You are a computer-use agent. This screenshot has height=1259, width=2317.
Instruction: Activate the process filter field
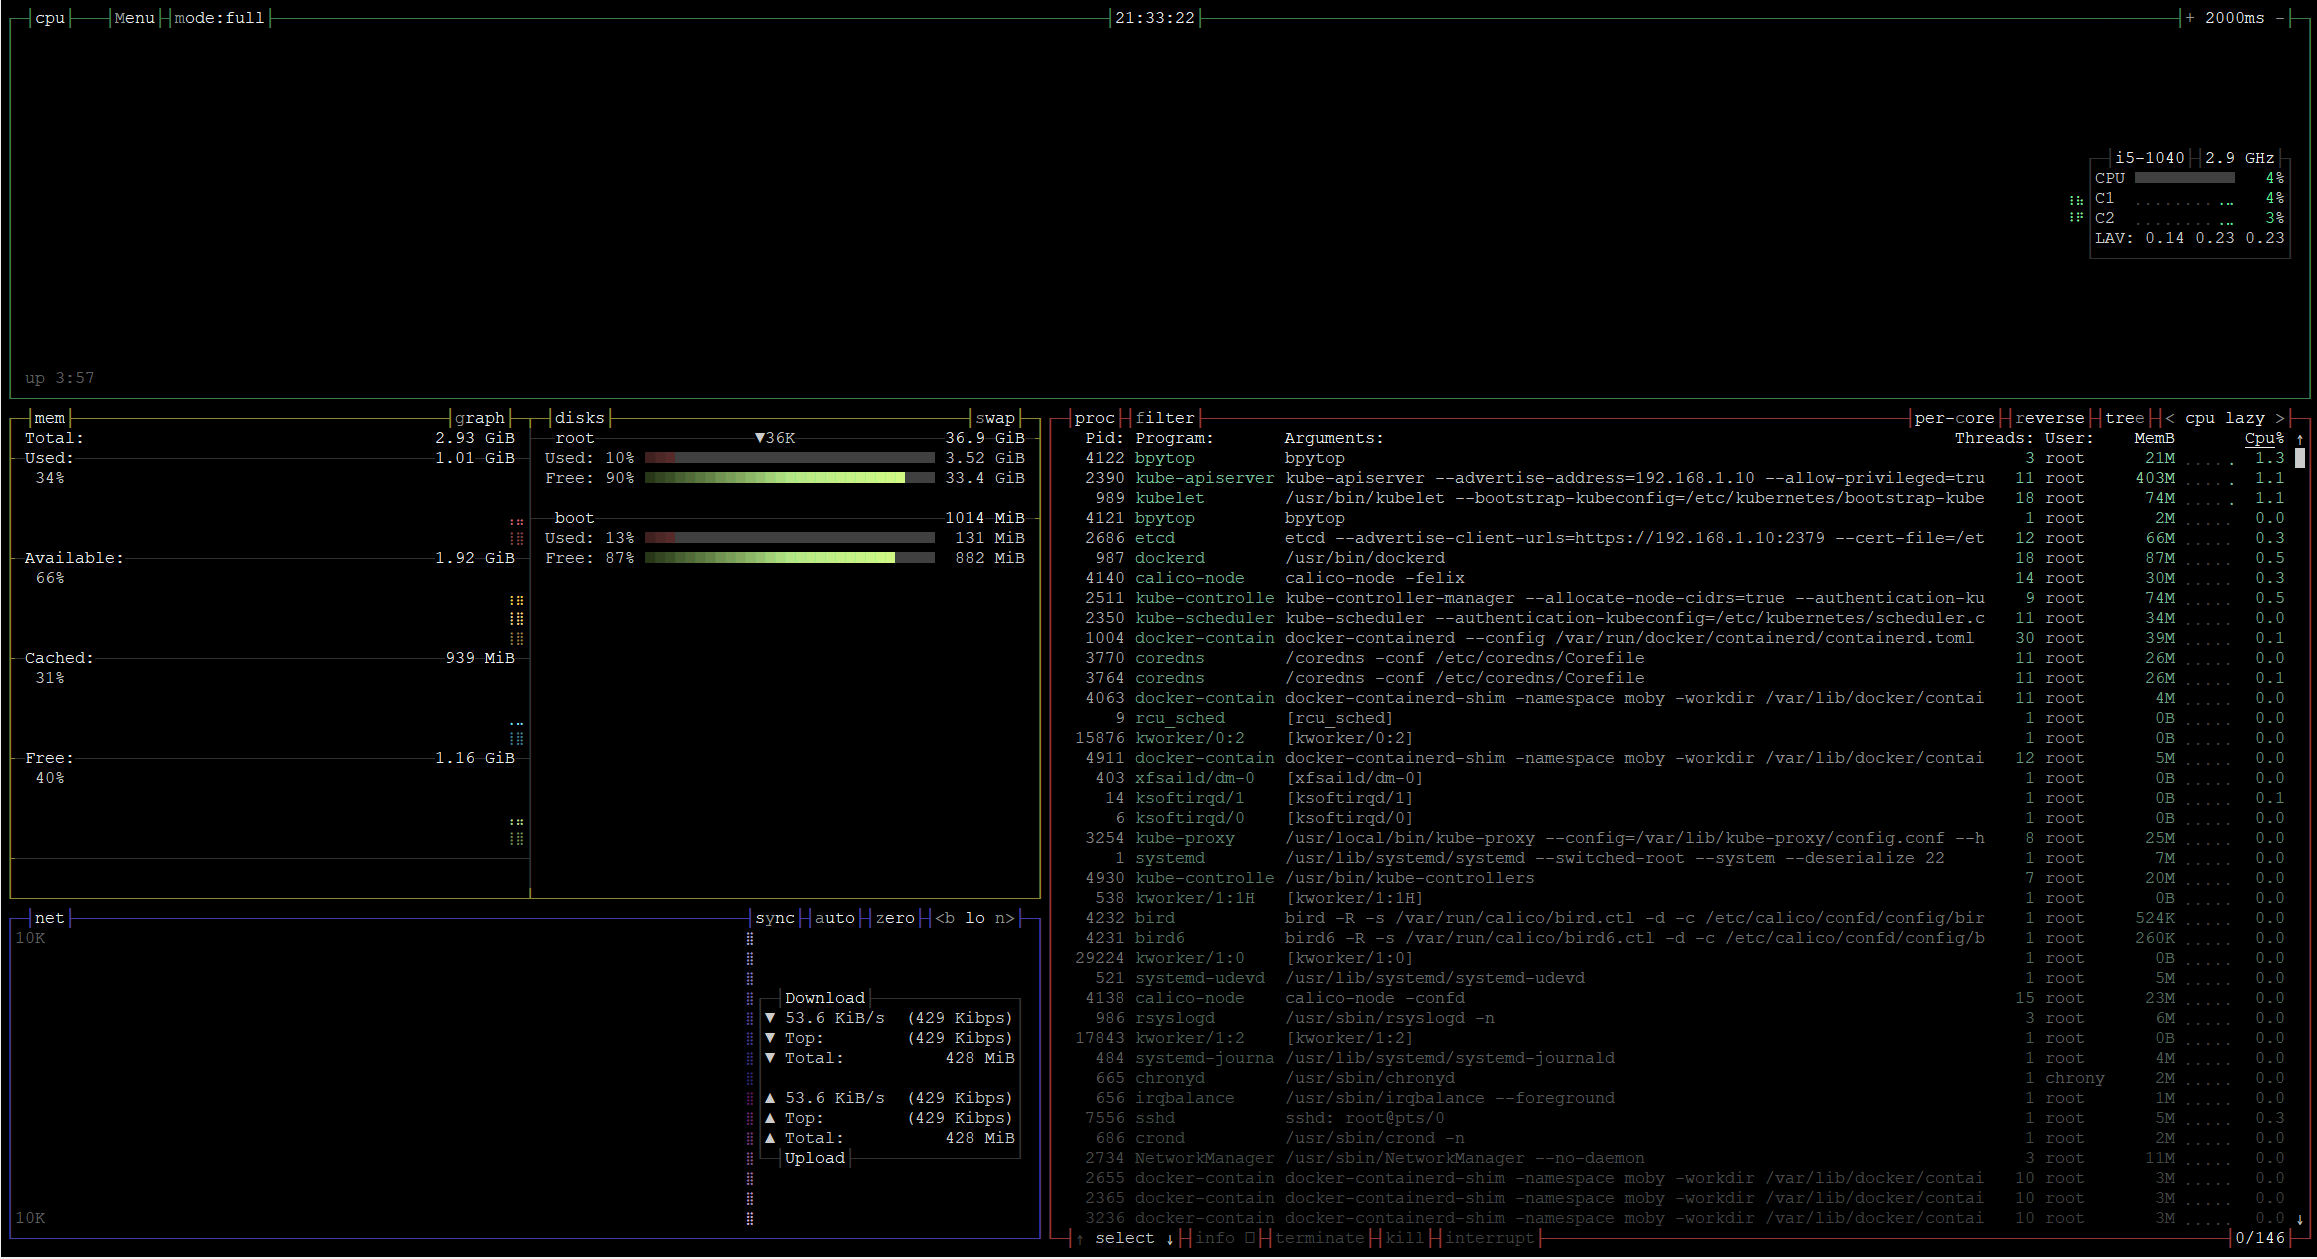[1165, 418]
